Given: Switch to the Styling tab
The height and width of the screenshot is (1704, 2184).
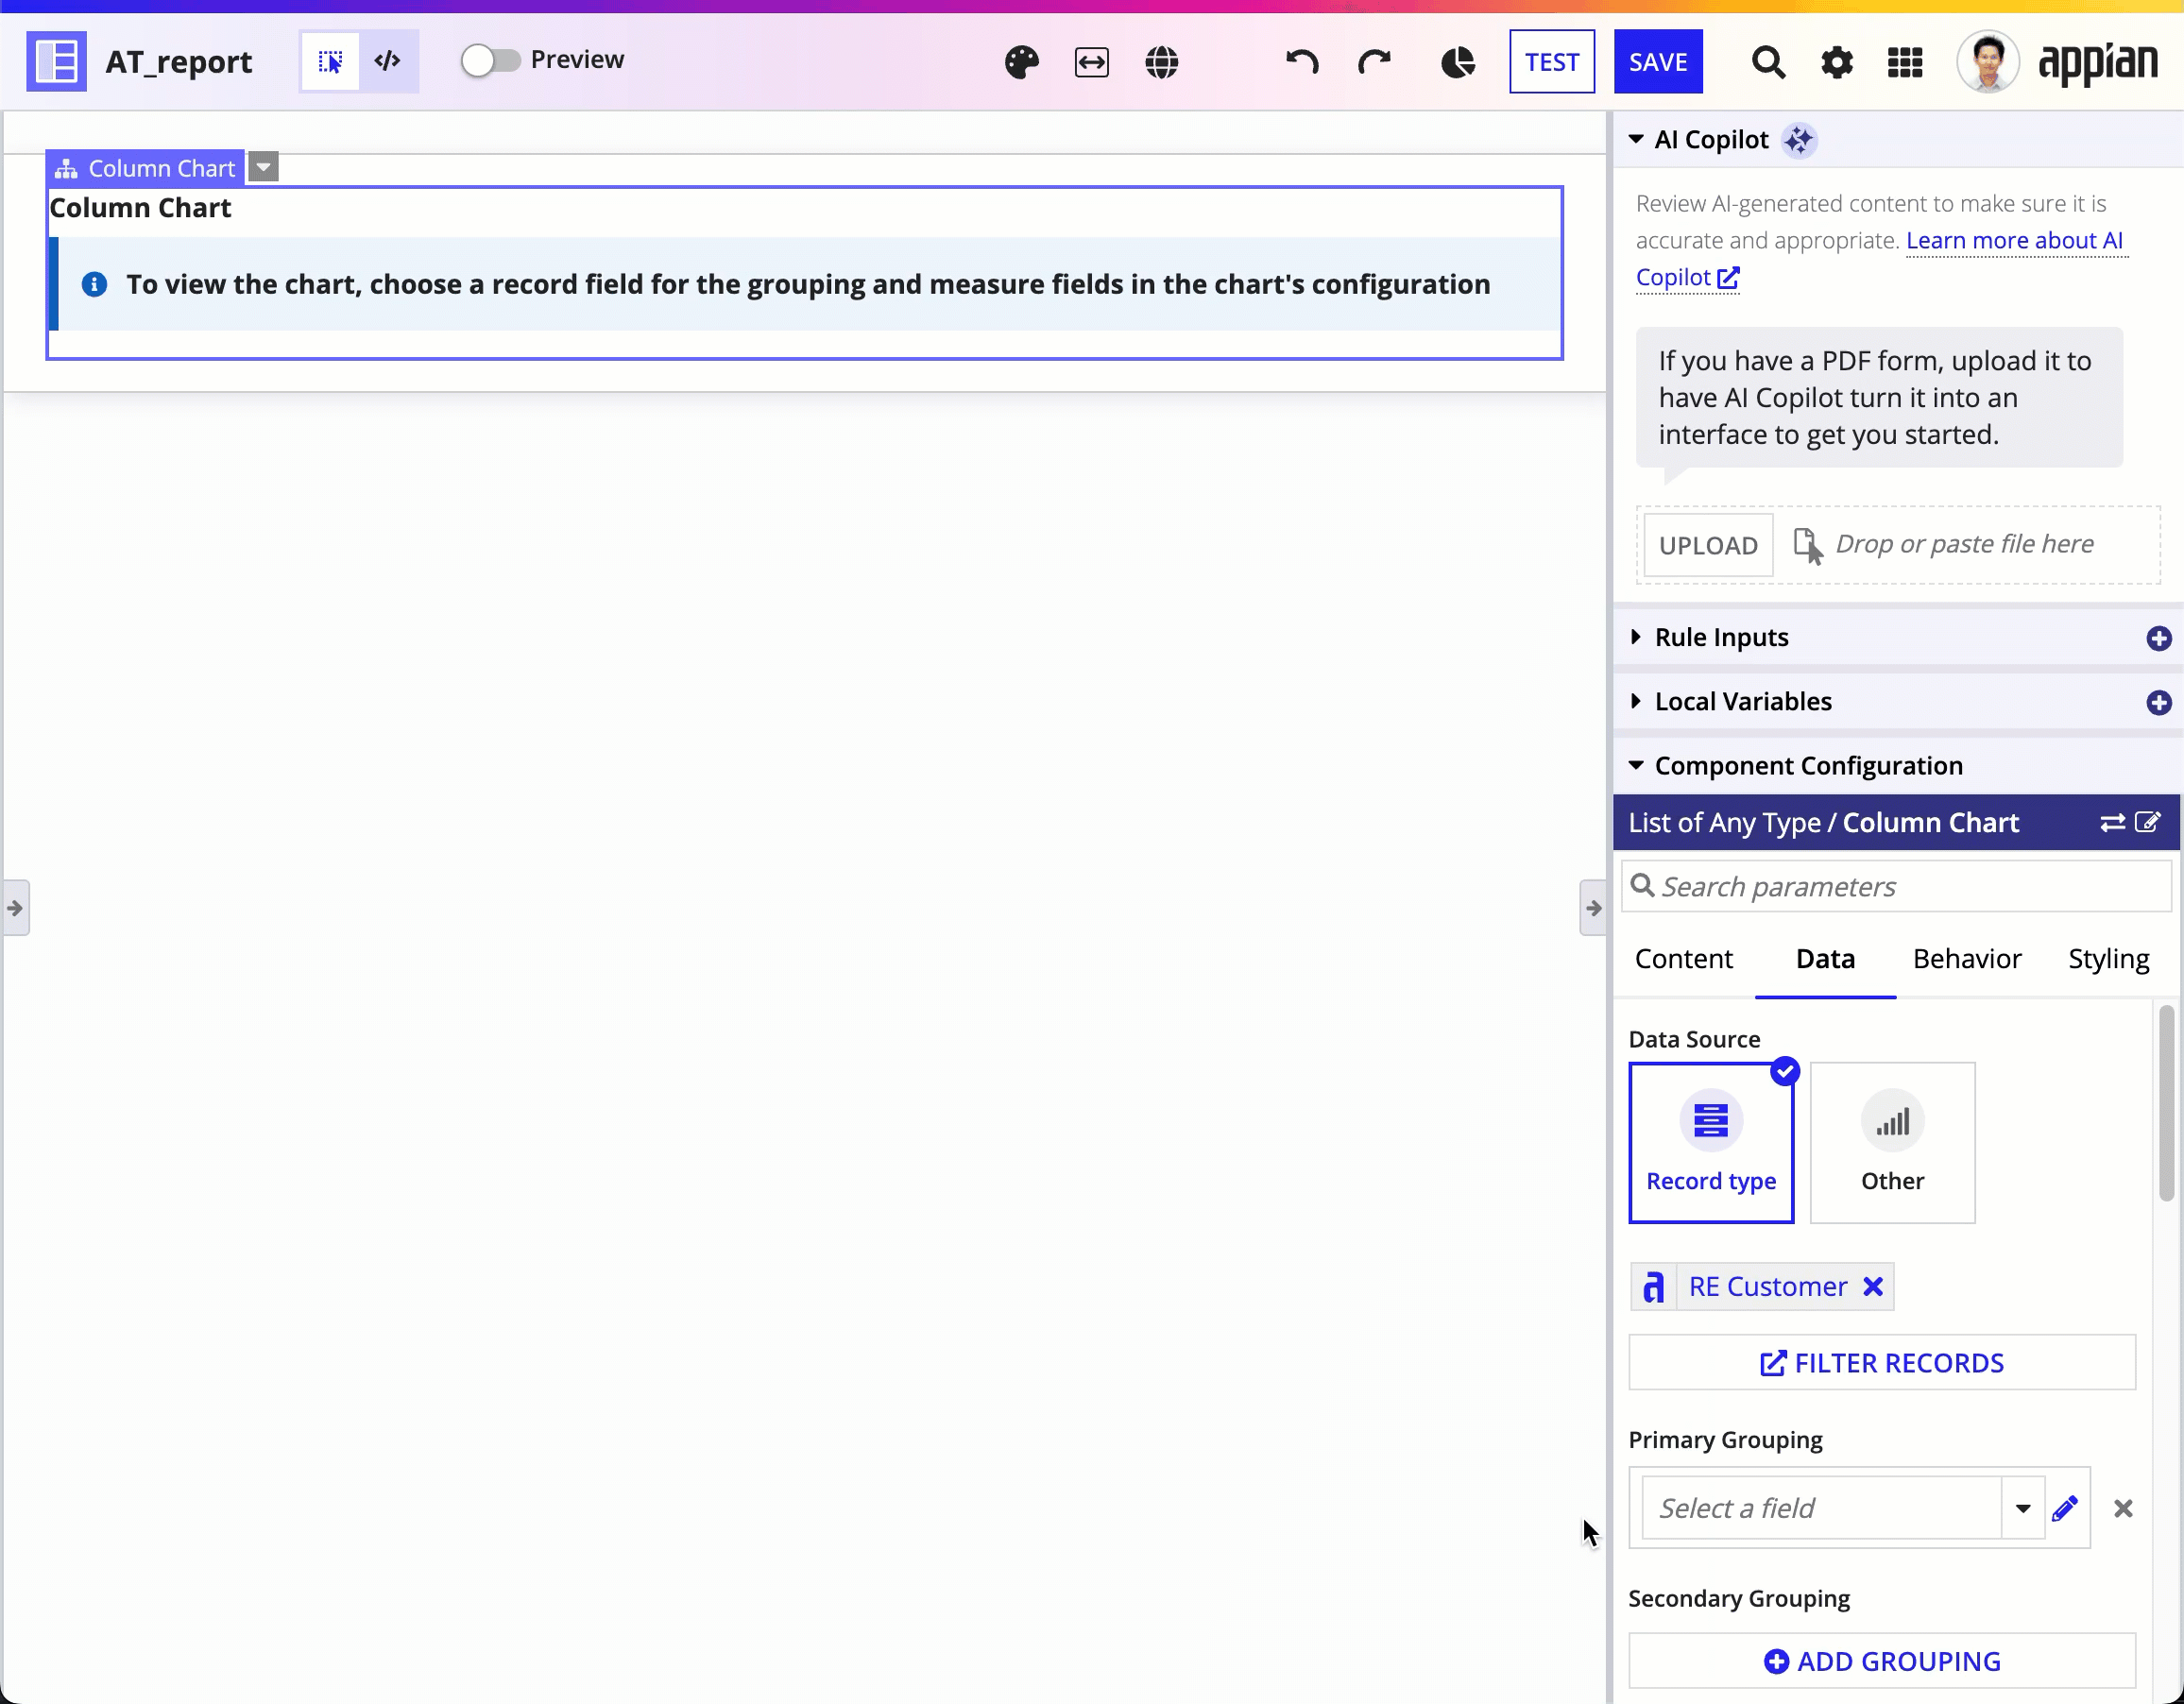Looking at the screenshot, I should [x=2108, y=958].
